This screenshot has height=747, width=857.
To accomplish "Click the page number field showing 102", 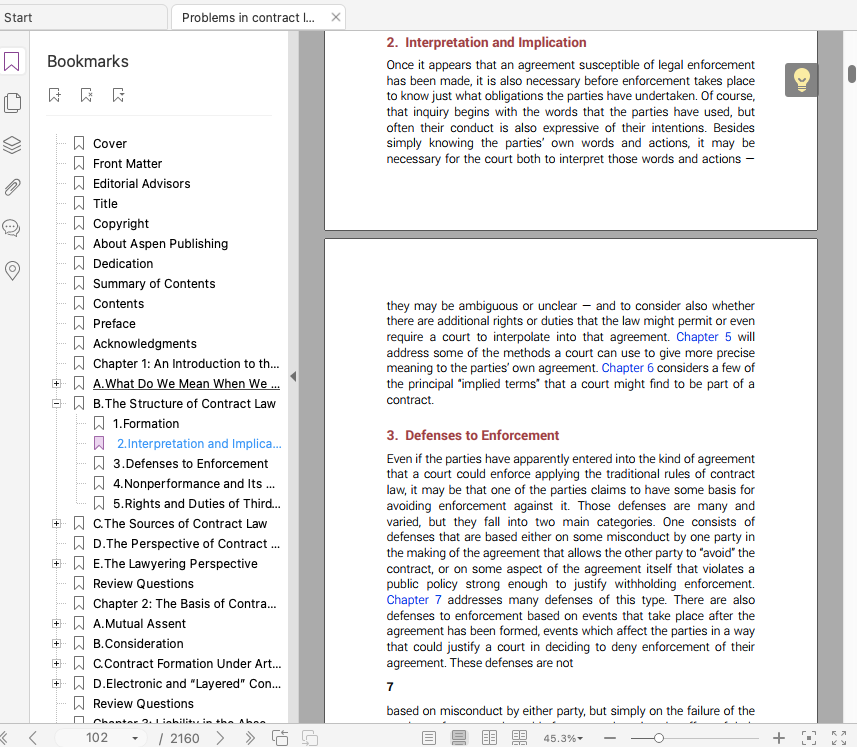I will (x=97, y=738).
